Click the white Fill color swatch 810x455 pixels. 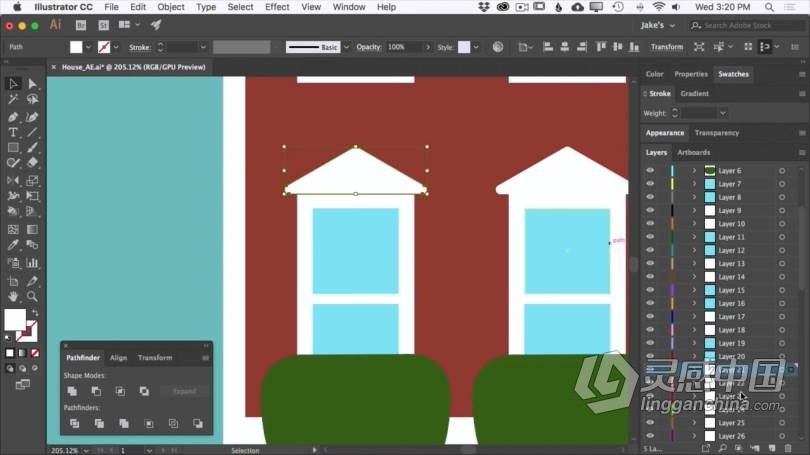point(77,47)
